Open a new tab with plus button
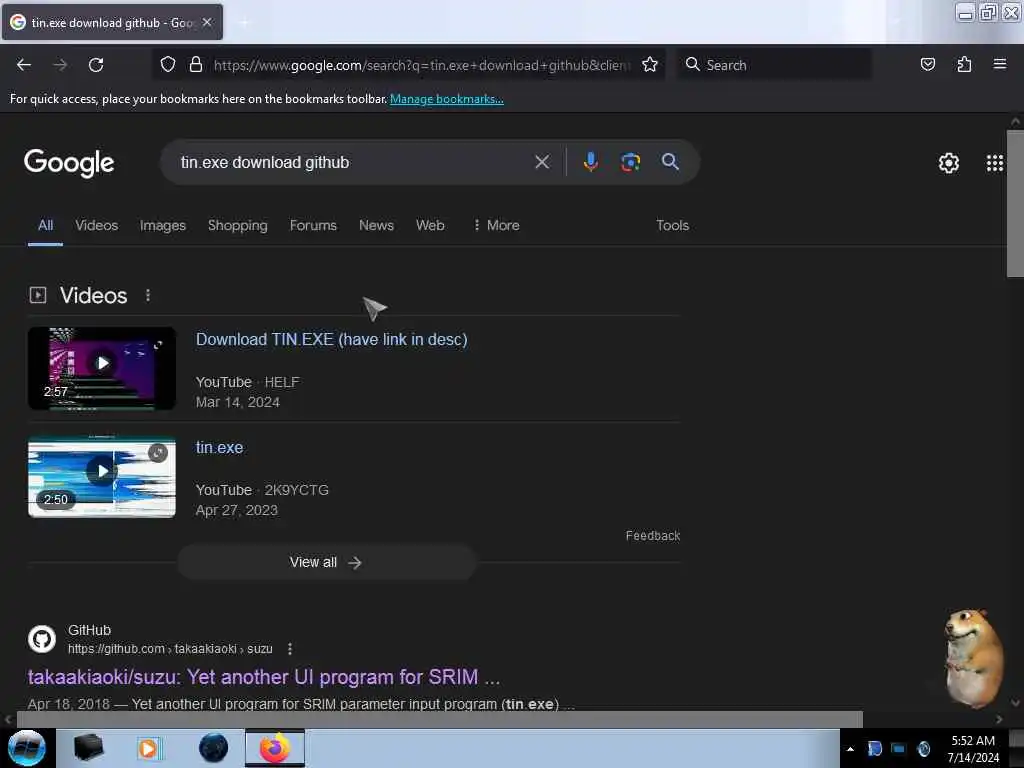The width and height of the screenshot is (1024, 768). click(244, 23)
